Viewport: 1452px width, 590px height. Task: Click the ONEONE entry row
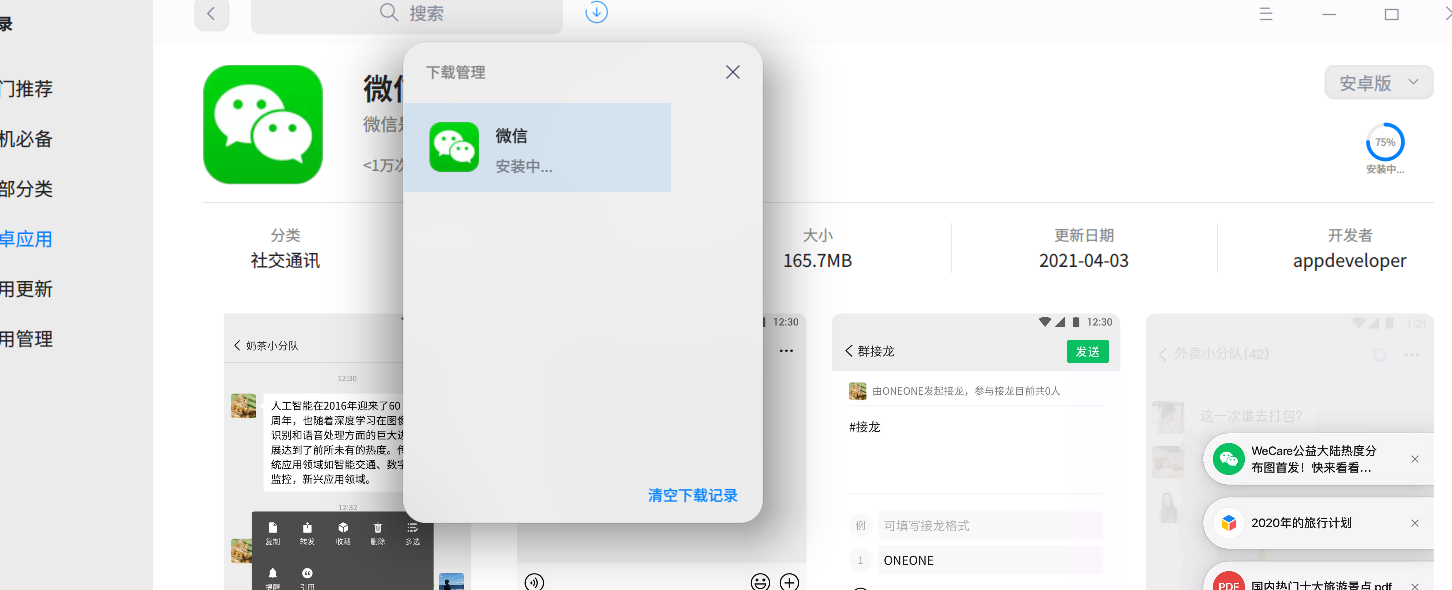pyautogui.click(x=990, y=560)
